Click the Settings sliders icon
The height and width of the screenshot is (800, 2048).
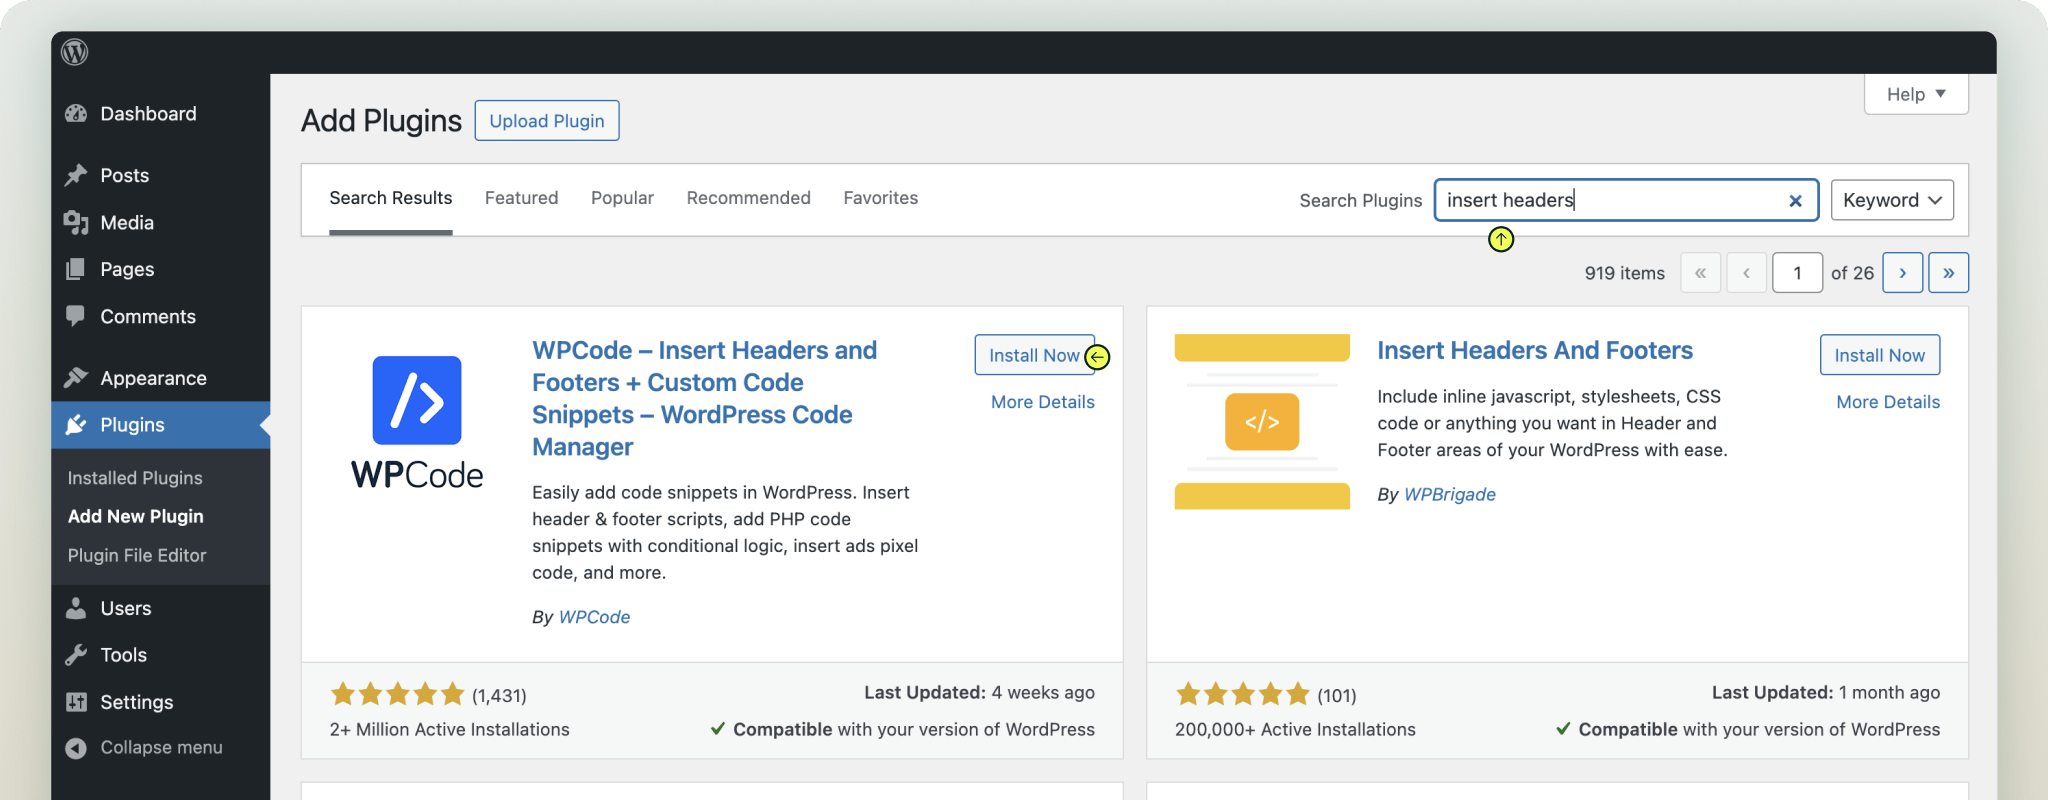76,702
